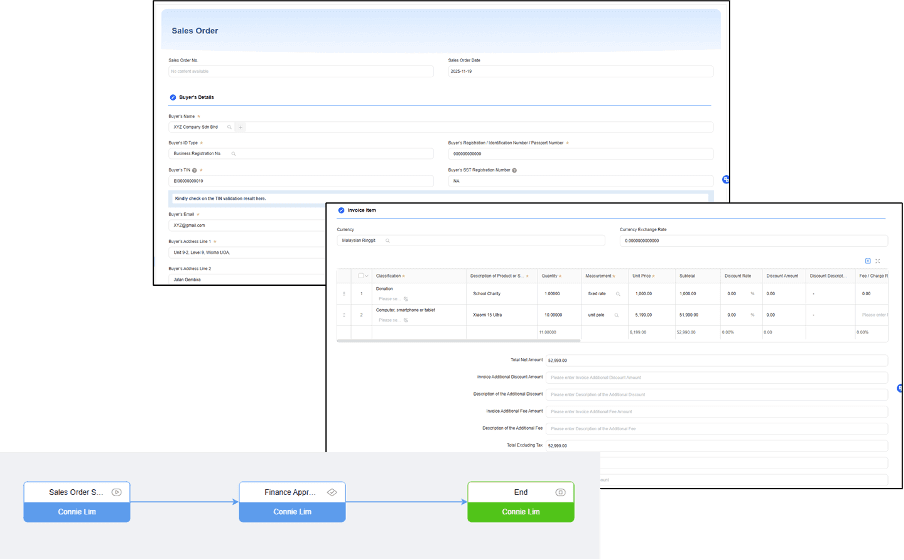This screenshot has width=904, height=560.
Task: Click the Buyer's Address Line 1 field
Action: (x=247, y=253)
